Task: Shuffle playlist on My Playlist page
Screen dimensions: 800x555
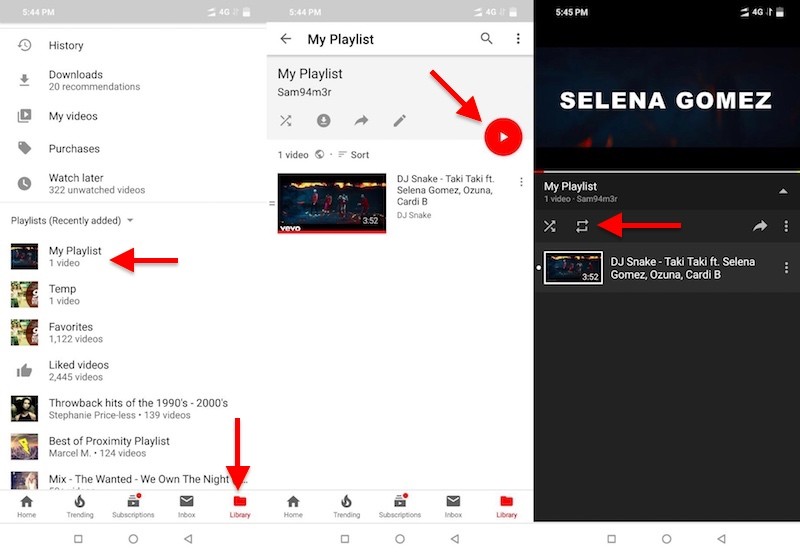Action: pos(286,121)
